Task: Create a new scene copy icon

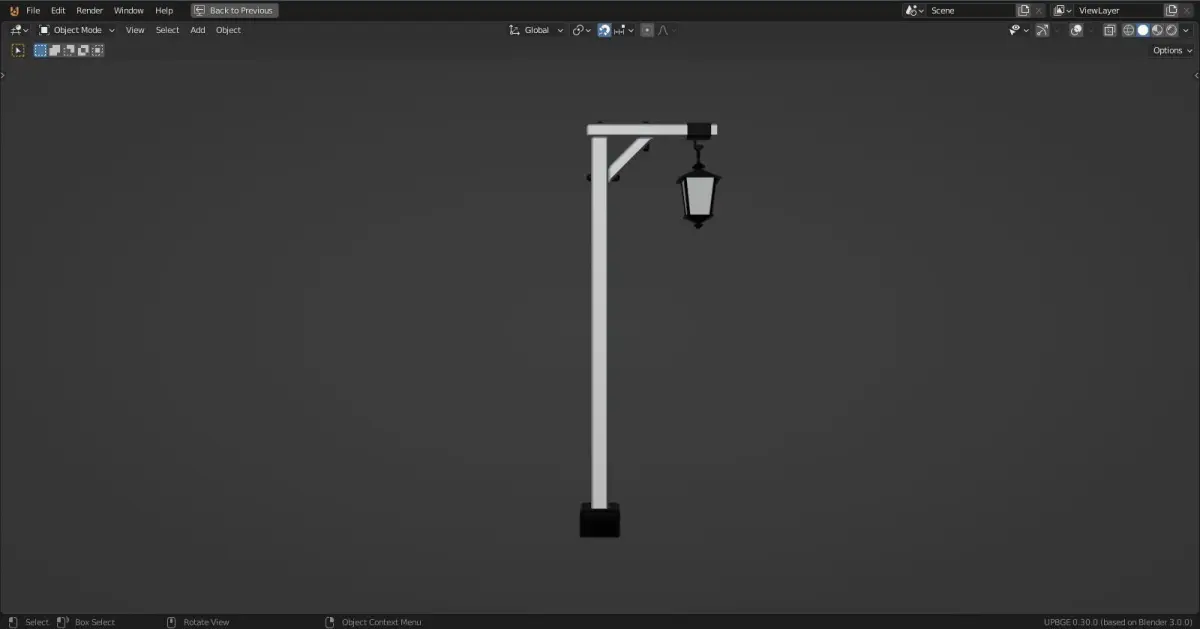Action: [1023, 10]
